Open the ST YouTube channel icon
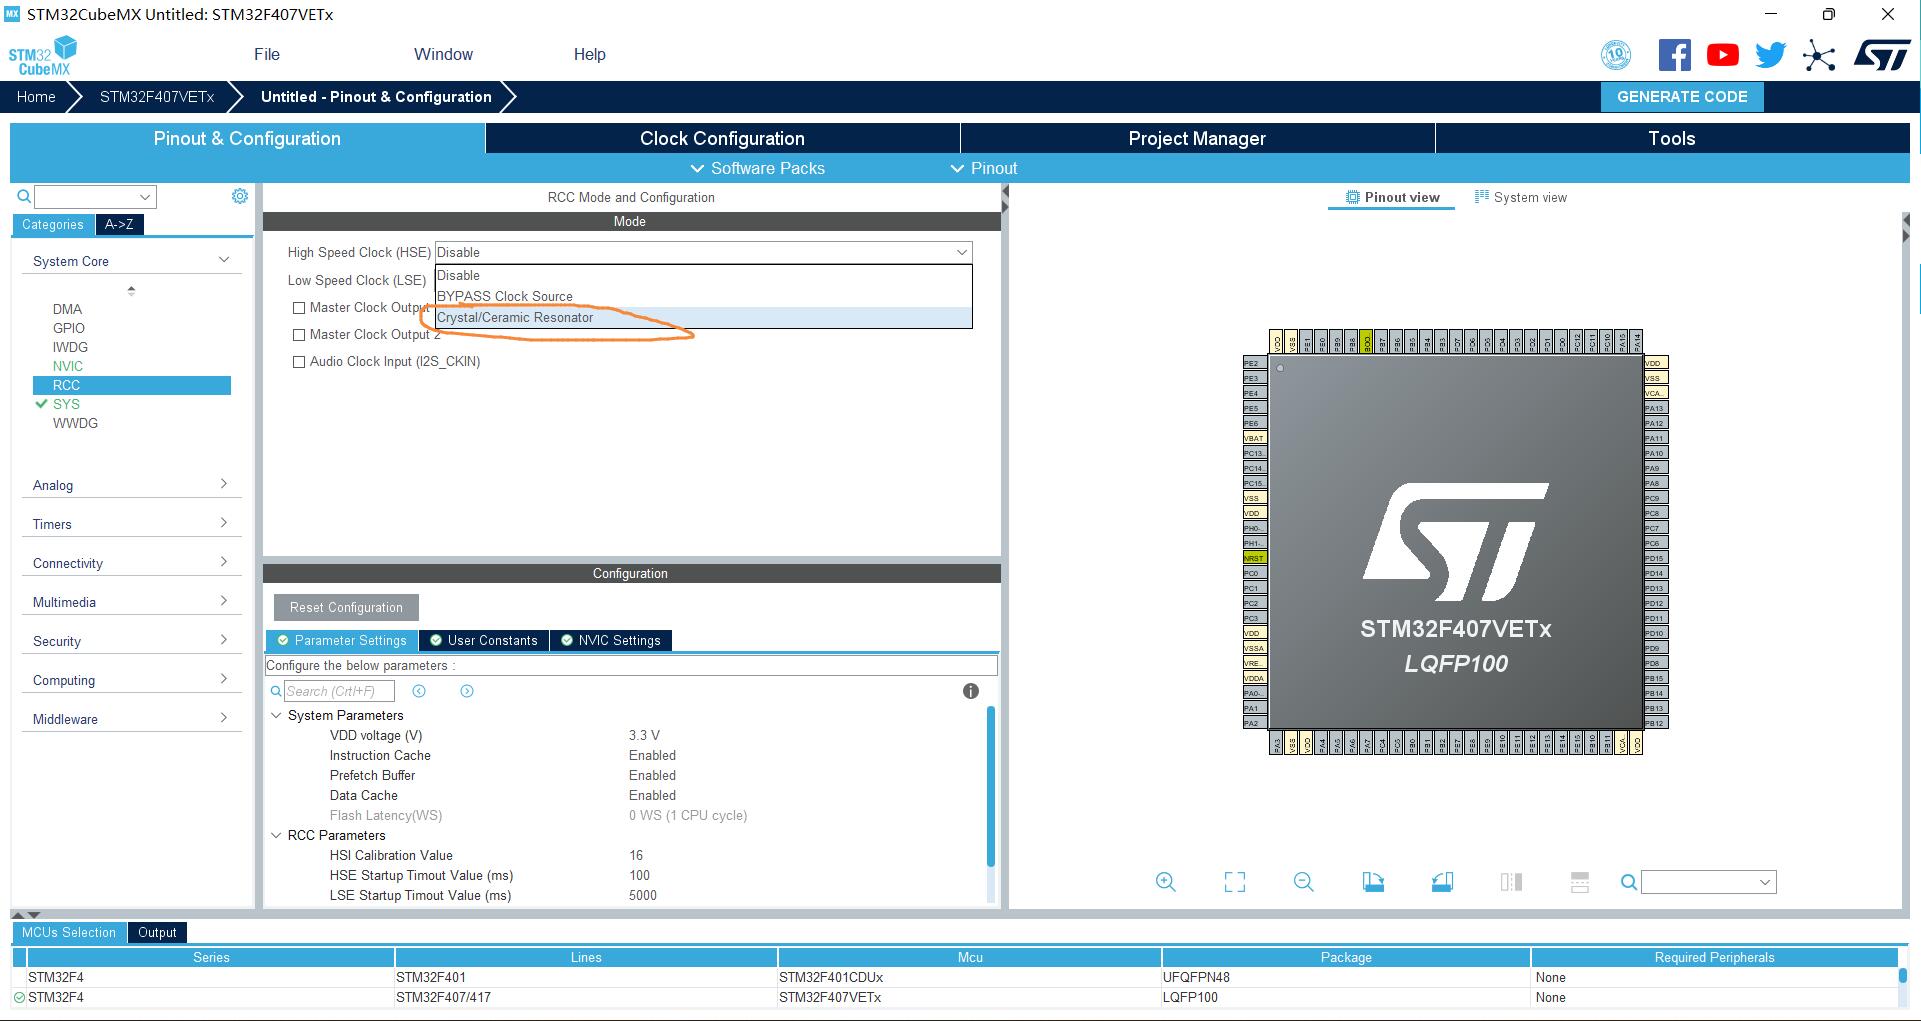The image size is (1921, 1021). click(1722, 55)
